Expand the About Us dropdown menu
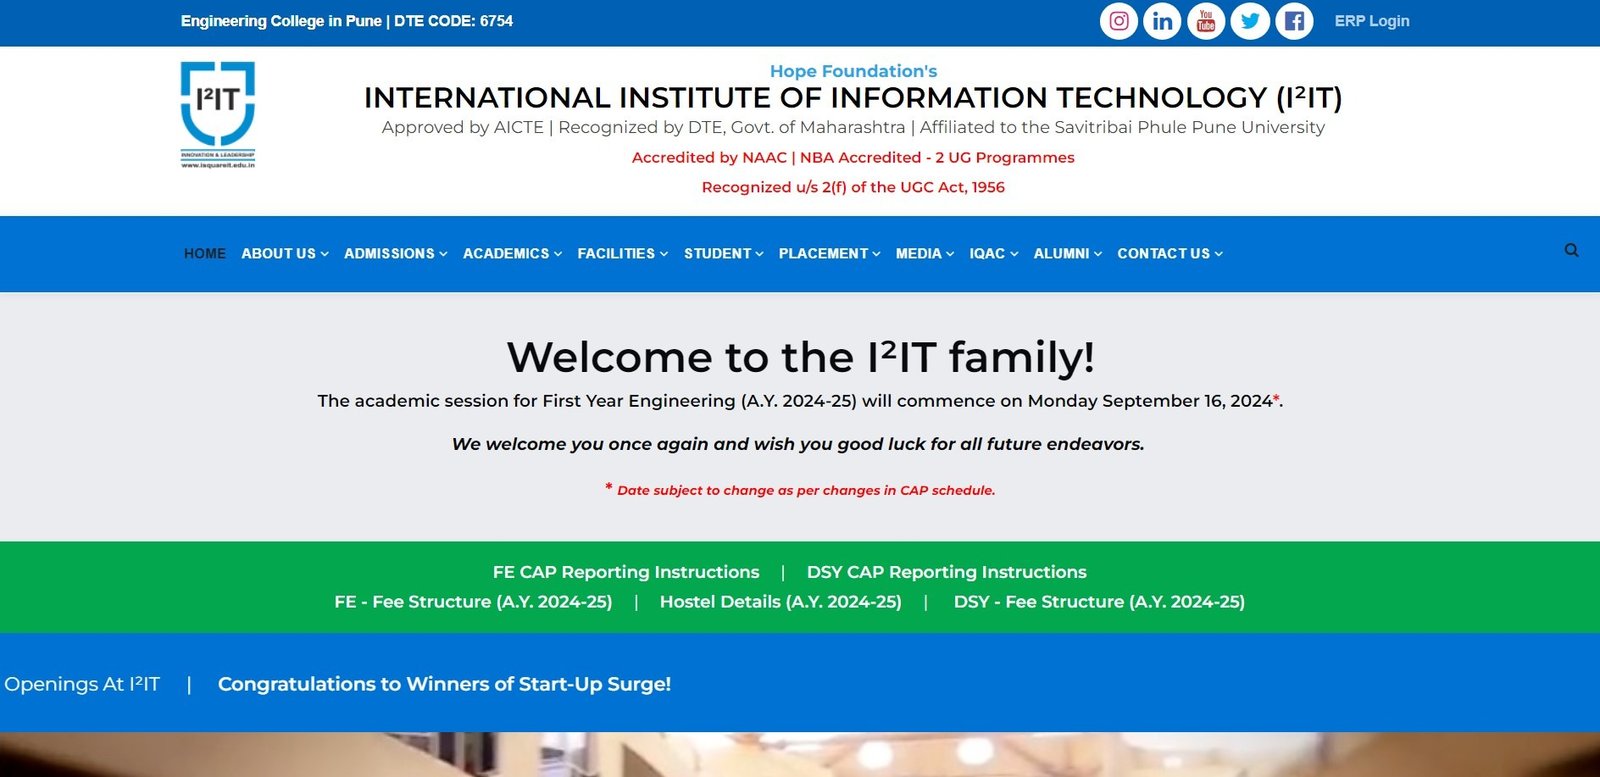Viewport: 1600px width, 777px height. pyautogui.click(x=284, y=254)
